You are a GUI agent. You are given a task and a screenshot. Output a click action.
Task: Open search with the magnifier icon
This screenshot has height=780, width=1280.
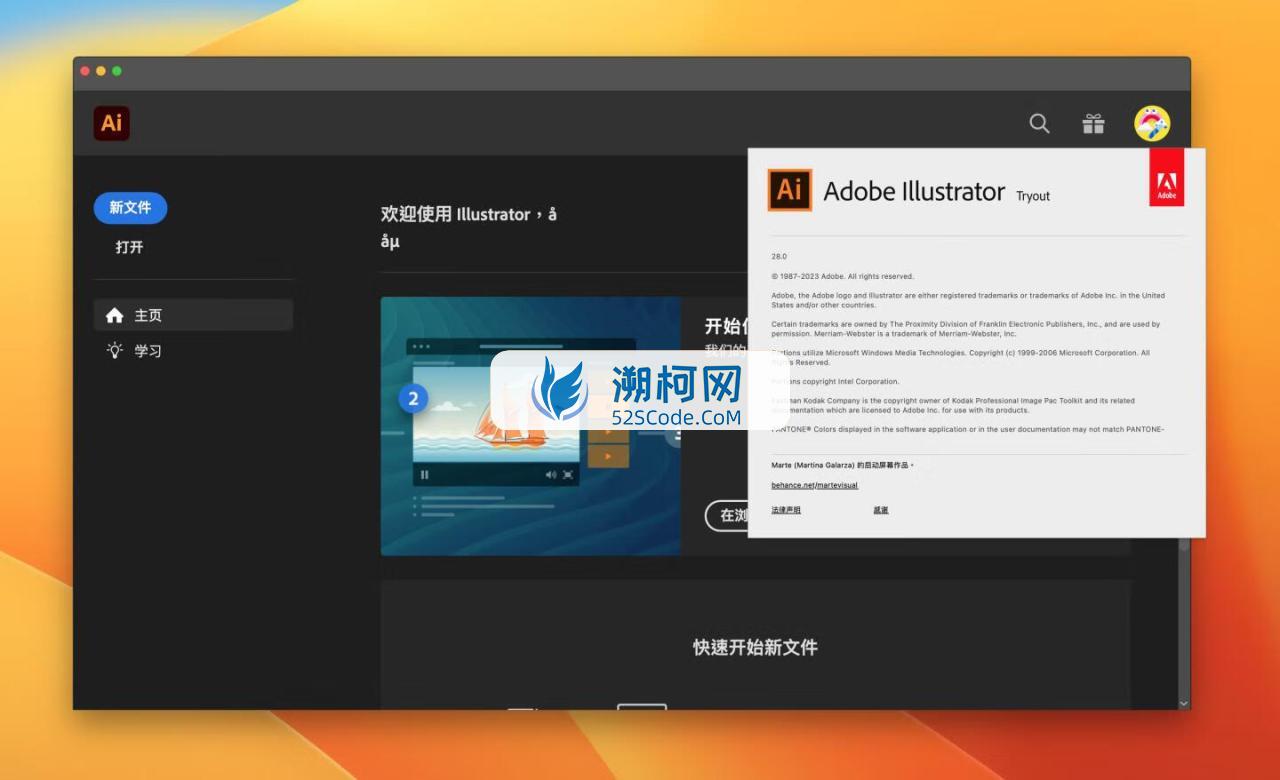(1040, 123)
